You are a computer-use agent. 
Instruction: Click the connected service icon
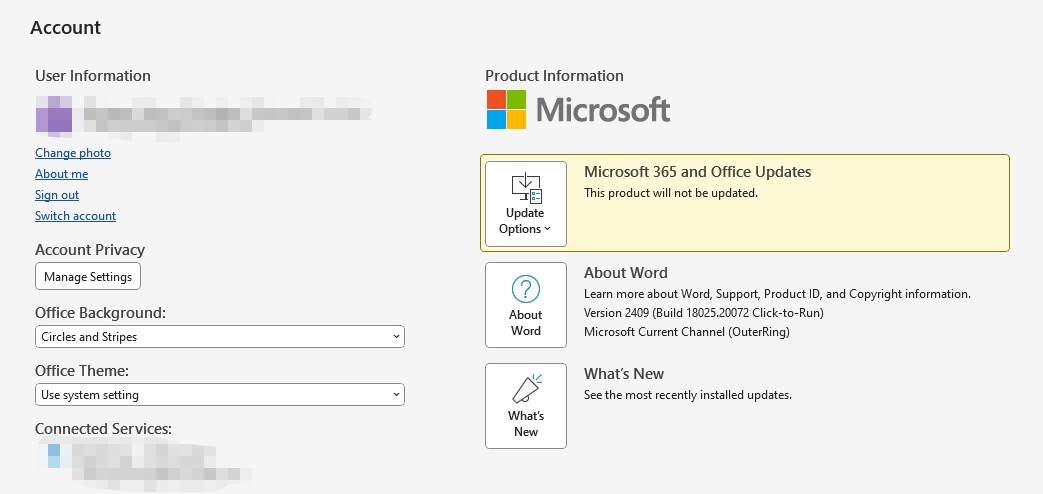(54, 455)
